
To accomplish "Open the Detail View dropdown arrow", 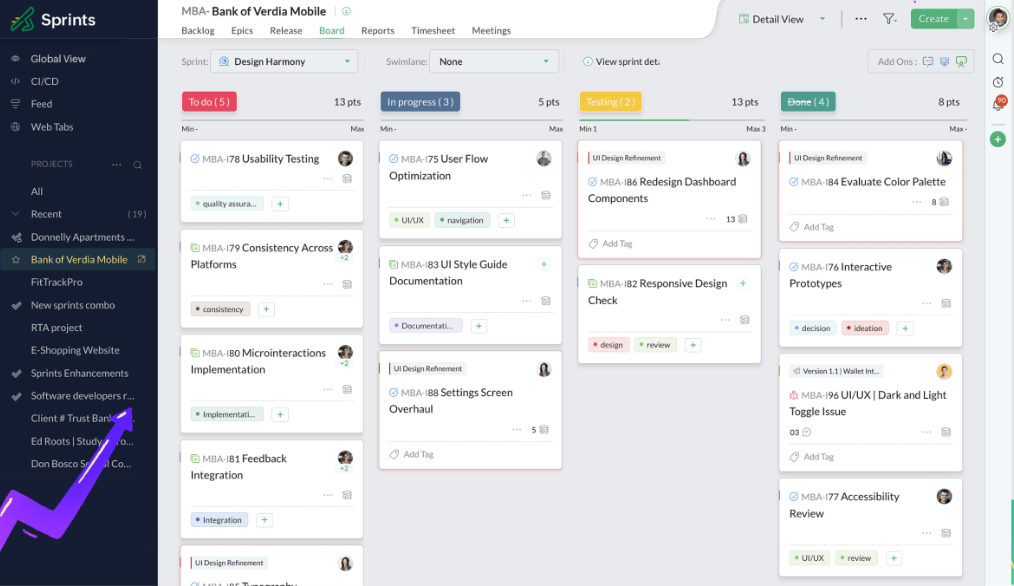I will [823, 19].
